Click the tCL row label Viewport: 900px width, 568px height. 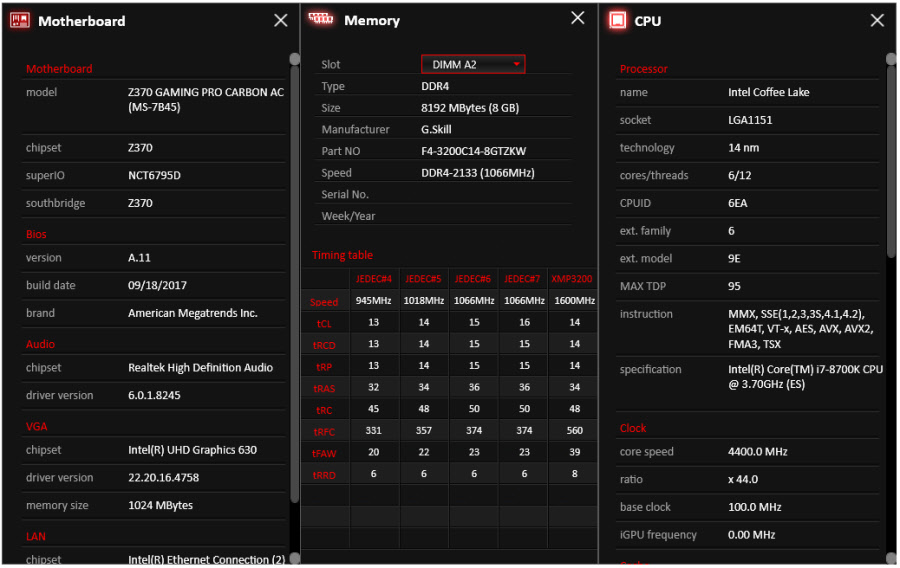pos(324,324)
